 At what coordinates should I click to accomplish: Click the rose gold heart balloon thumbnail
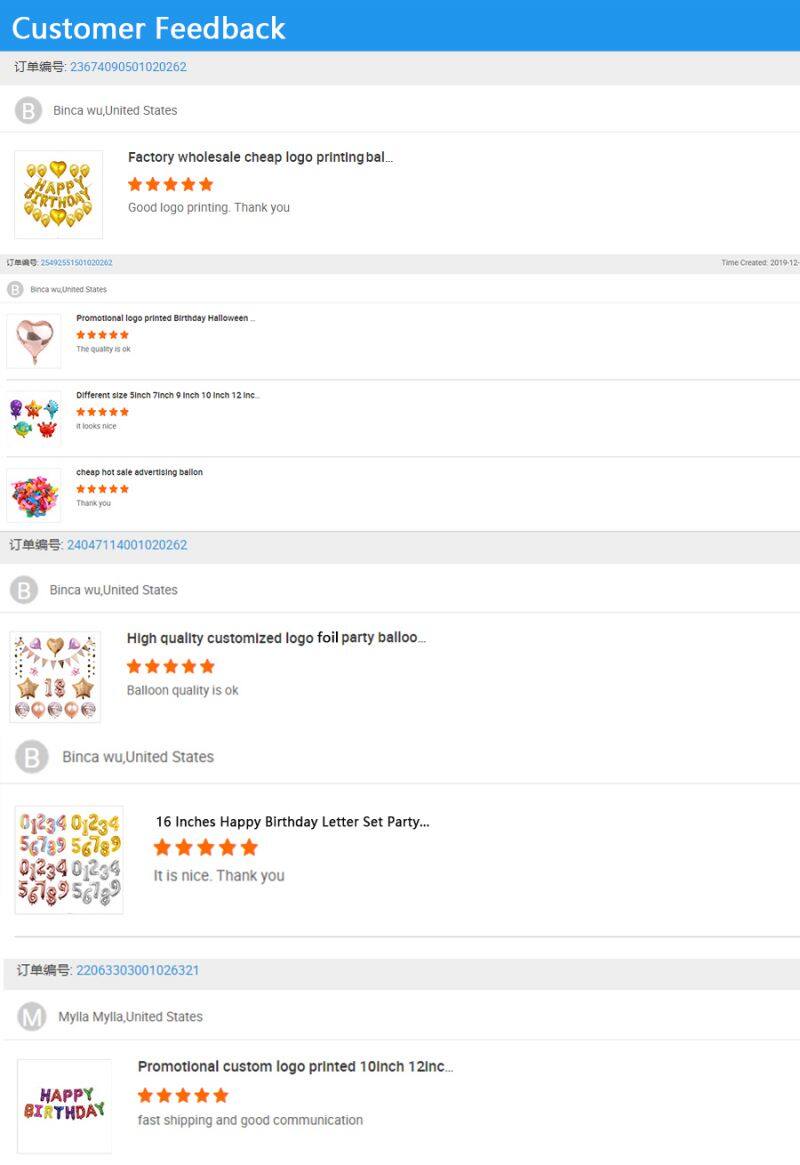click(33, 341)
